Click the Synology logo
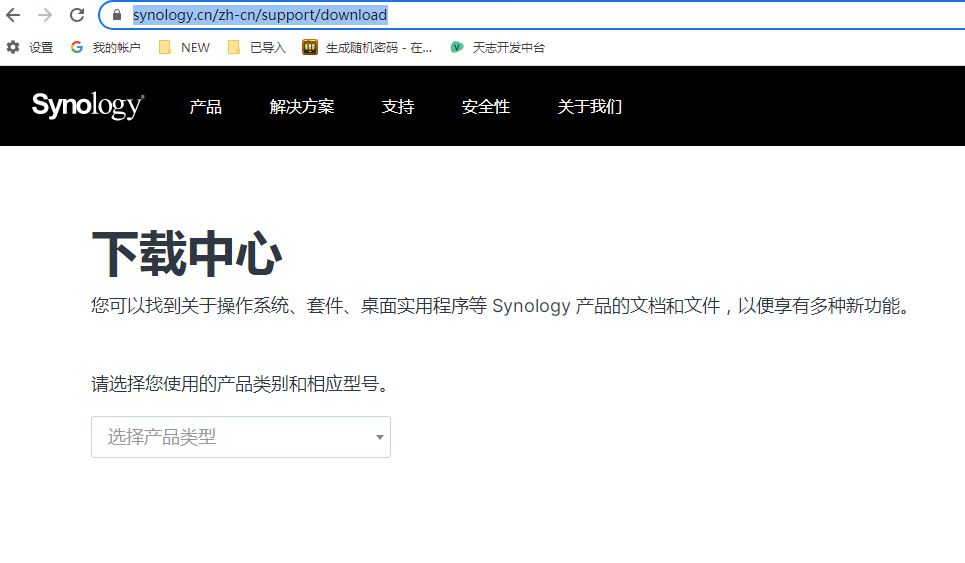This screenshot has width=965, height=563. click(88, 106)
